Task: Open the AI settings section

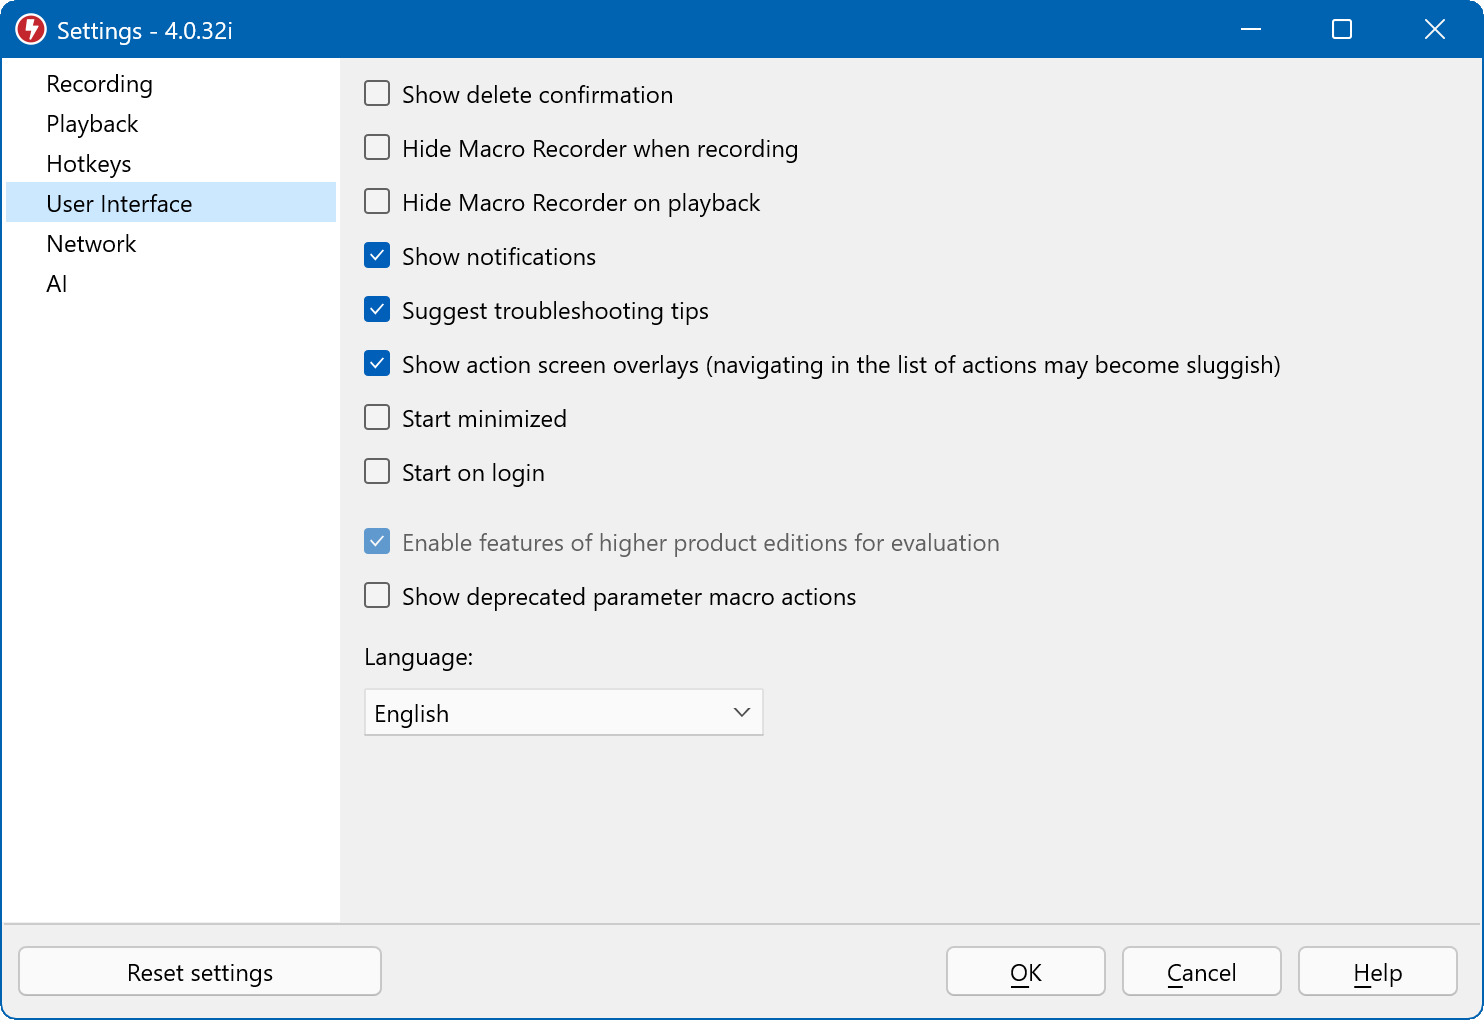Action: coord(57,284)
